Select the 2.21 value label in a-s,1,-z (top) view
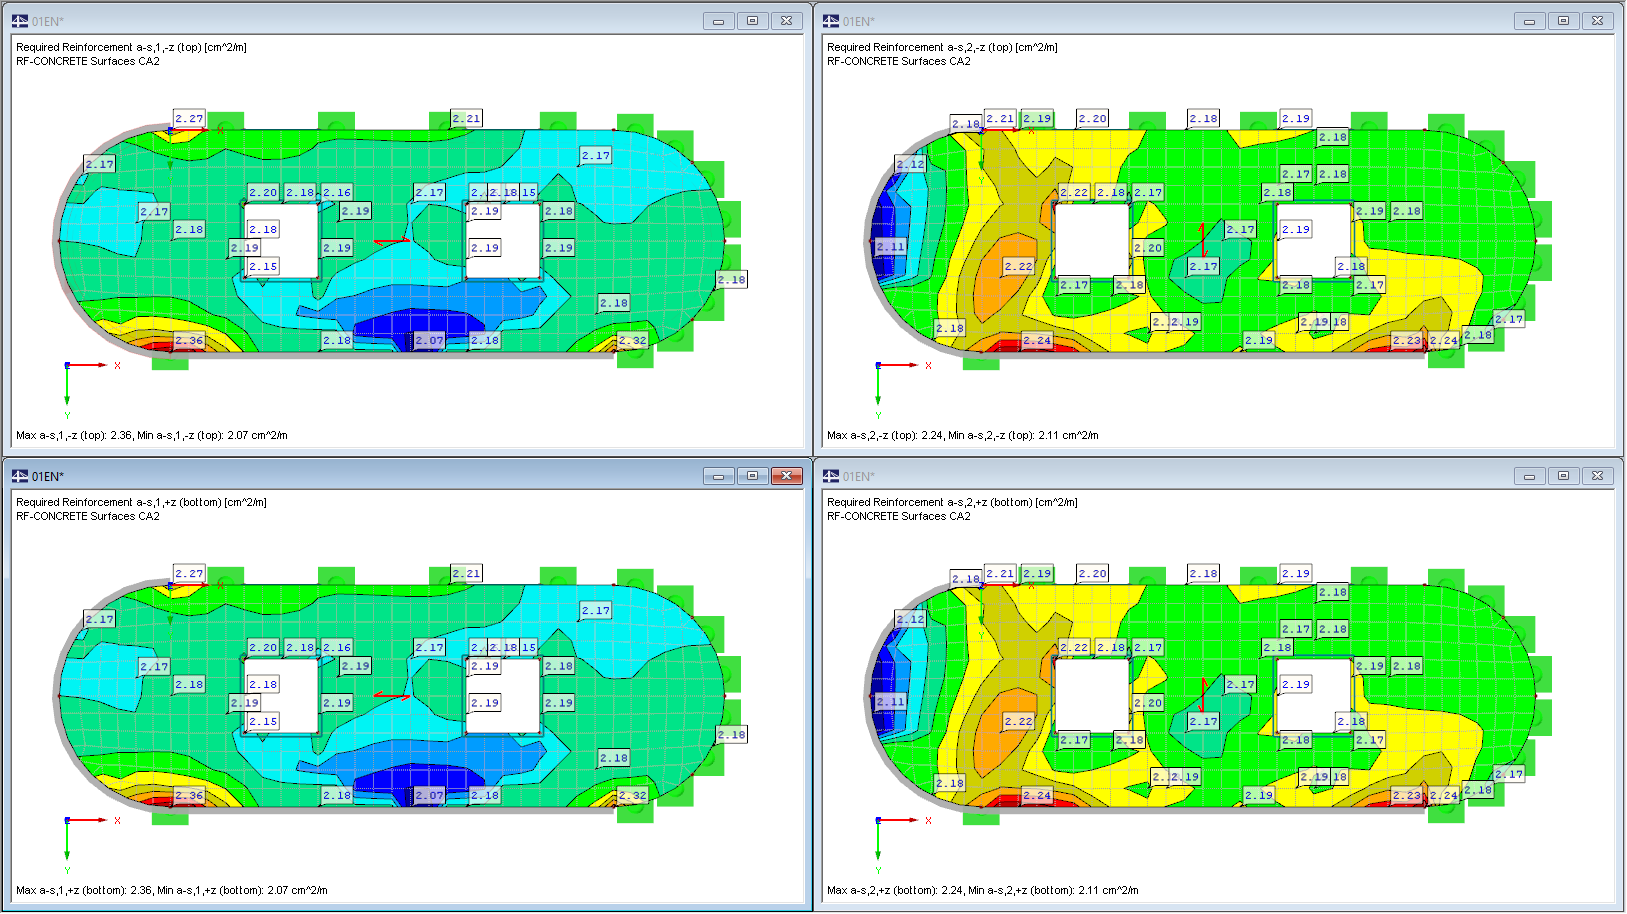Image resolution: width=1627 pixels, height=914 pixels. click(x=467, y=119)
